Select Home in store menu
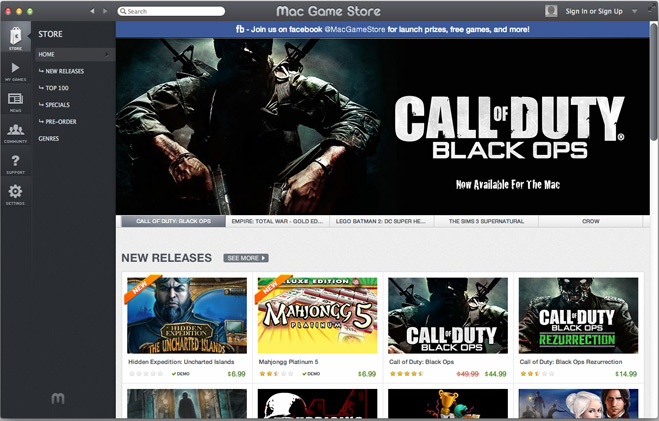The image size is (659, 421). pyautogui.click(x=74, y=54)
